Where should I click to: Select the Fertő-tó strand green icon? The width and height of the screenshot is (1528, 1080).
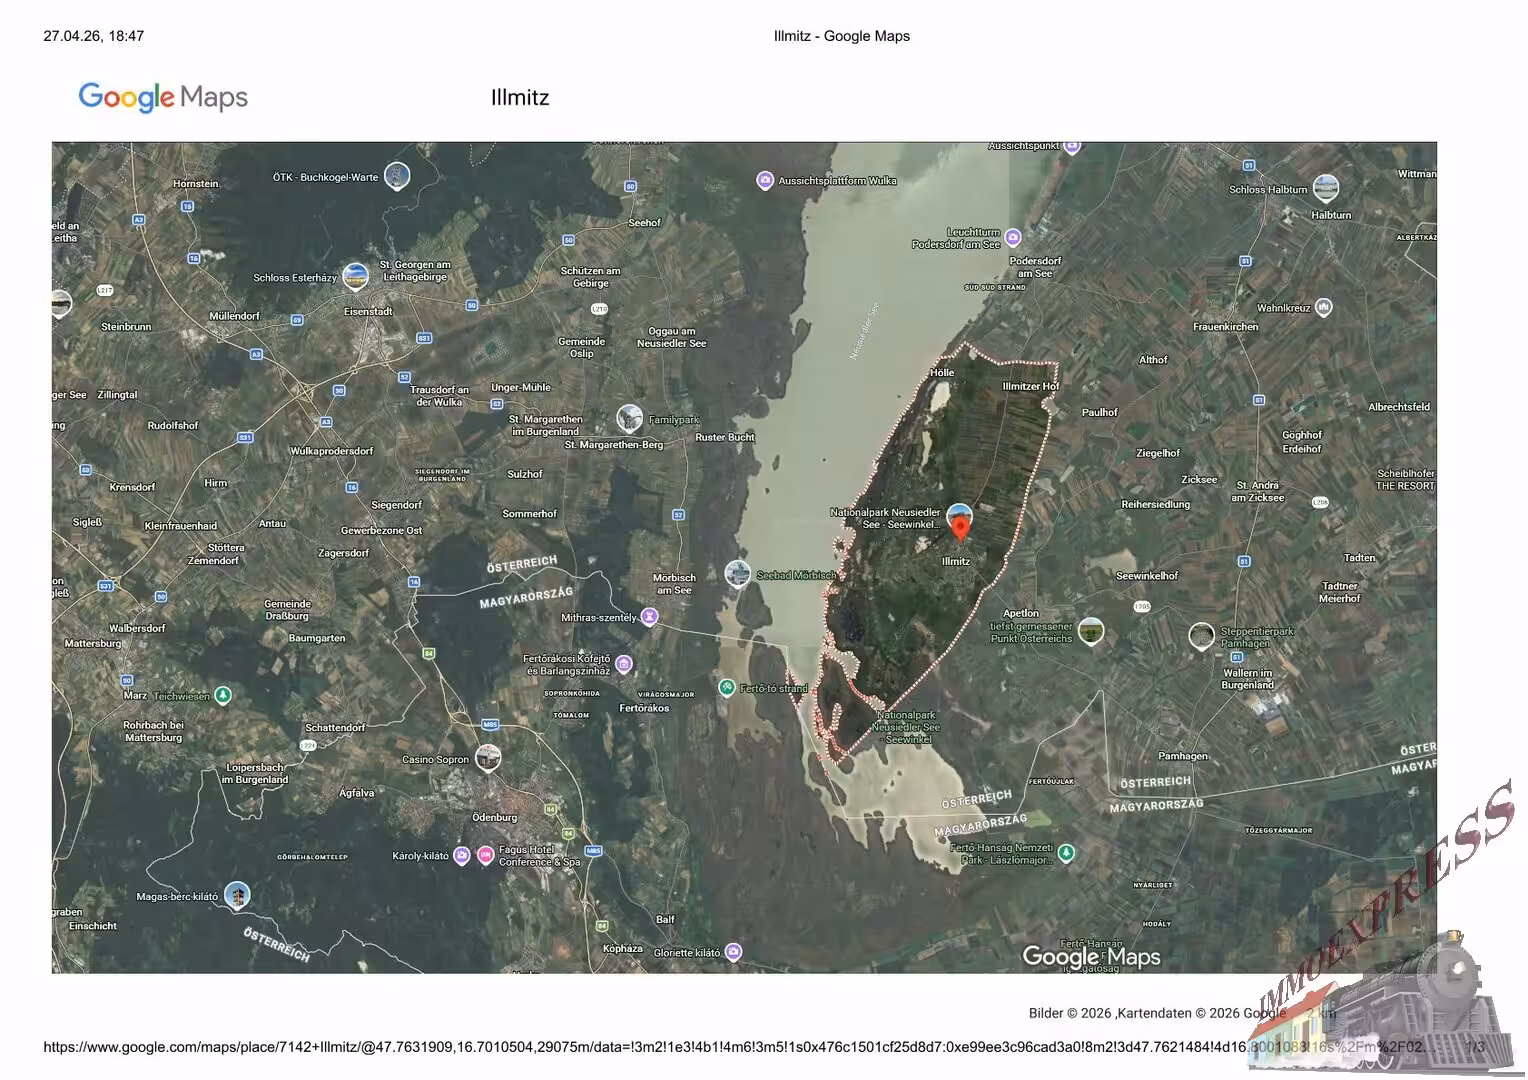coord(727,687)
